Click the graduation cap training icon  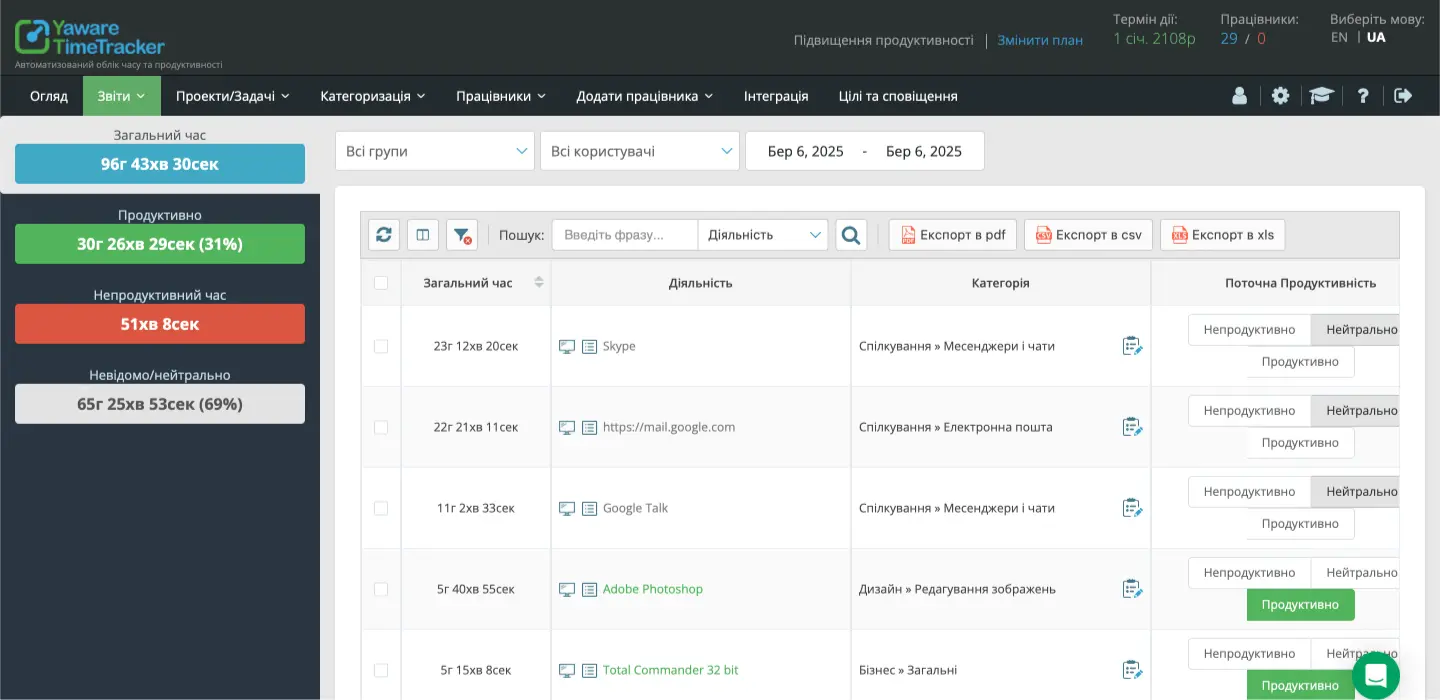[1322, 96]
